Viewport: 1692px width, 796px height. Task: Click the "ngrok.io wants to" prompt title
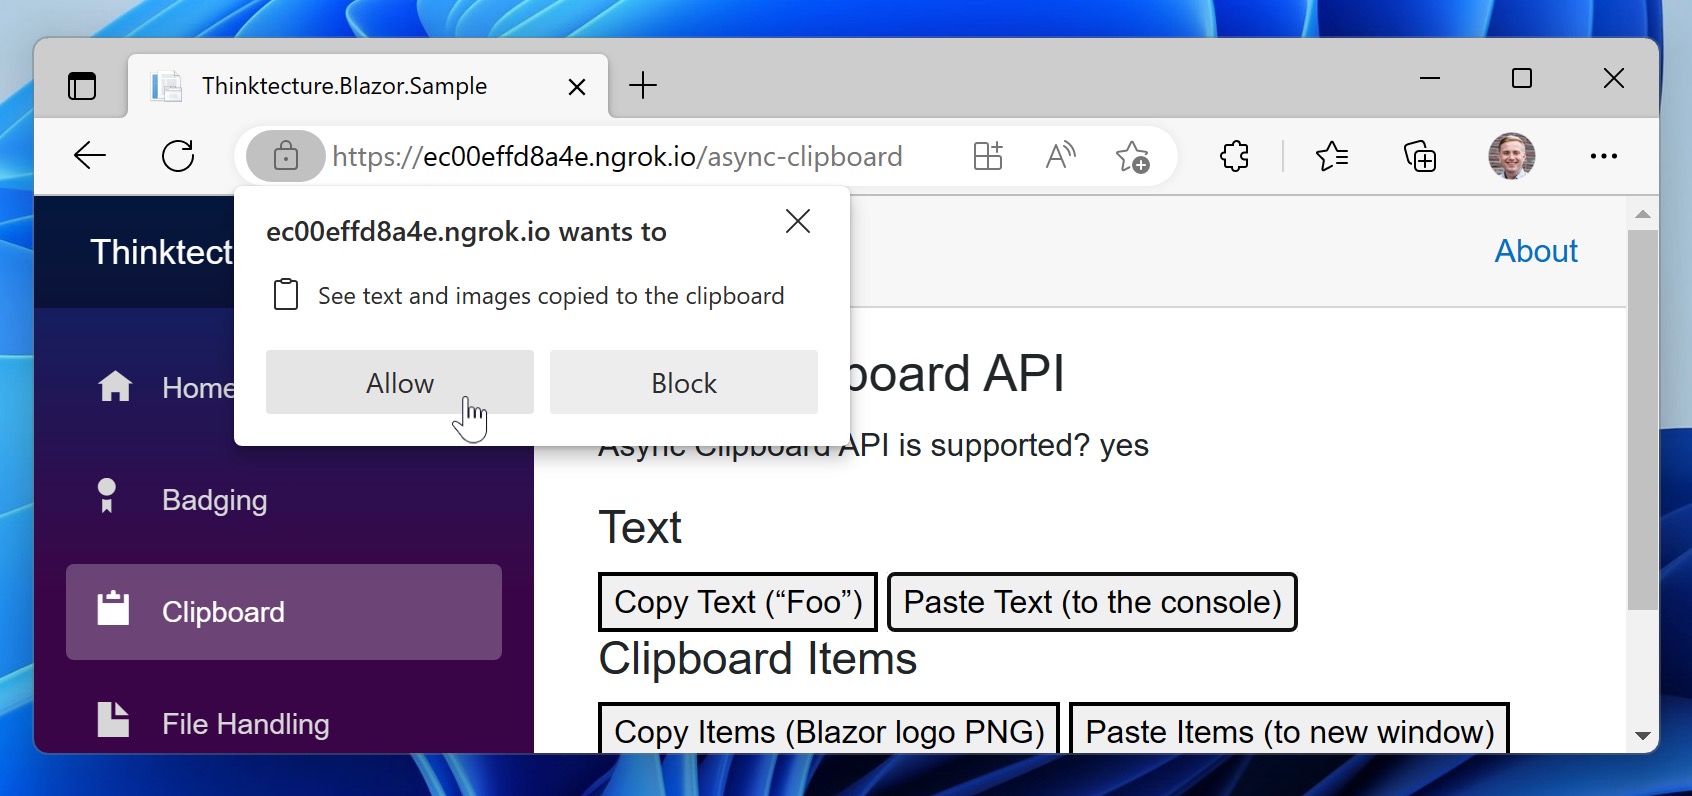coord(466,232)
